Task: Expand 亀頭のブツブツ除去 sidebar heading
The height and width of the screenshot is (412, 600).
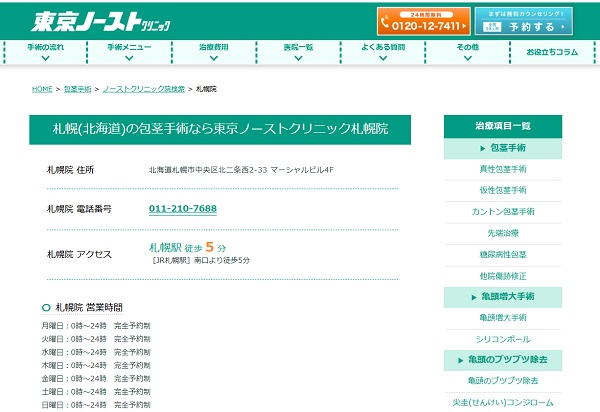Action: (503, 359)
